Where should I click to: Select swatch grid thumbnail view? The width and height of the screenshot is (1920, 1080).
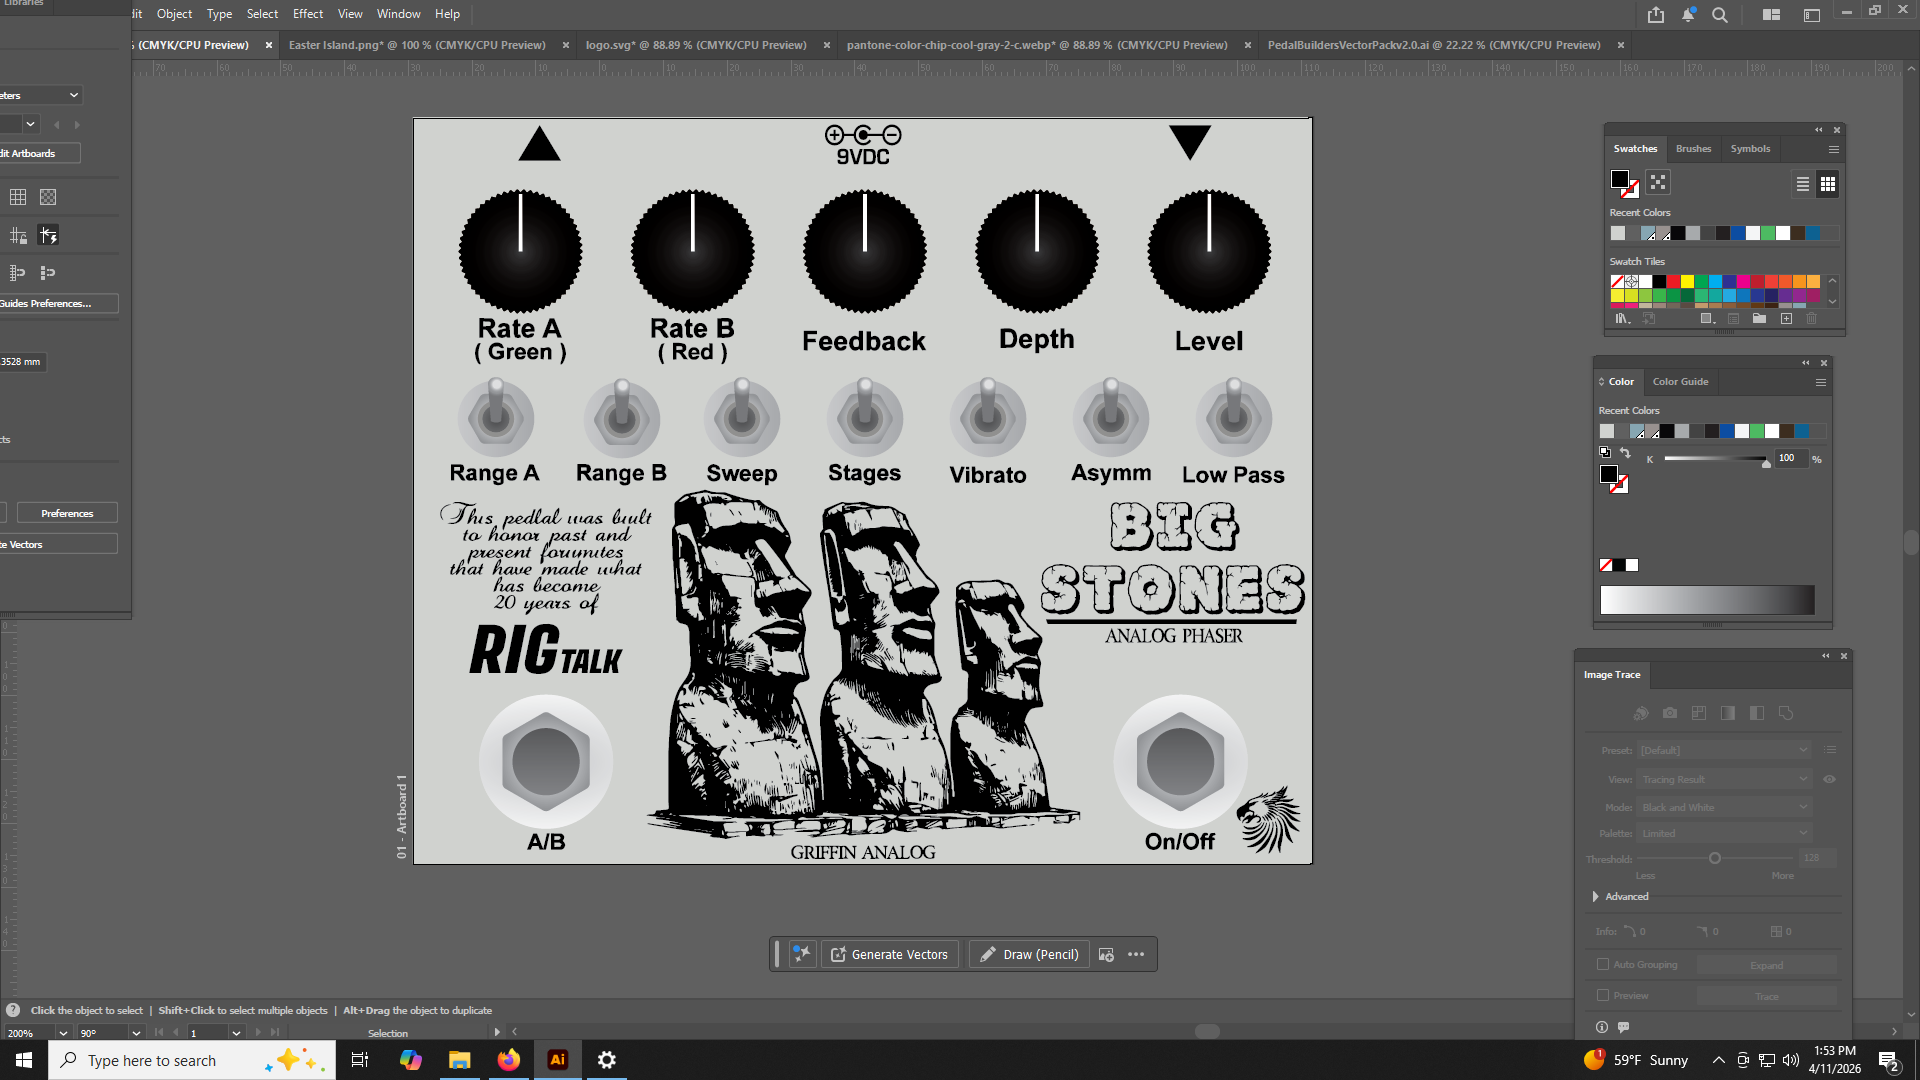pos(1827,184)
